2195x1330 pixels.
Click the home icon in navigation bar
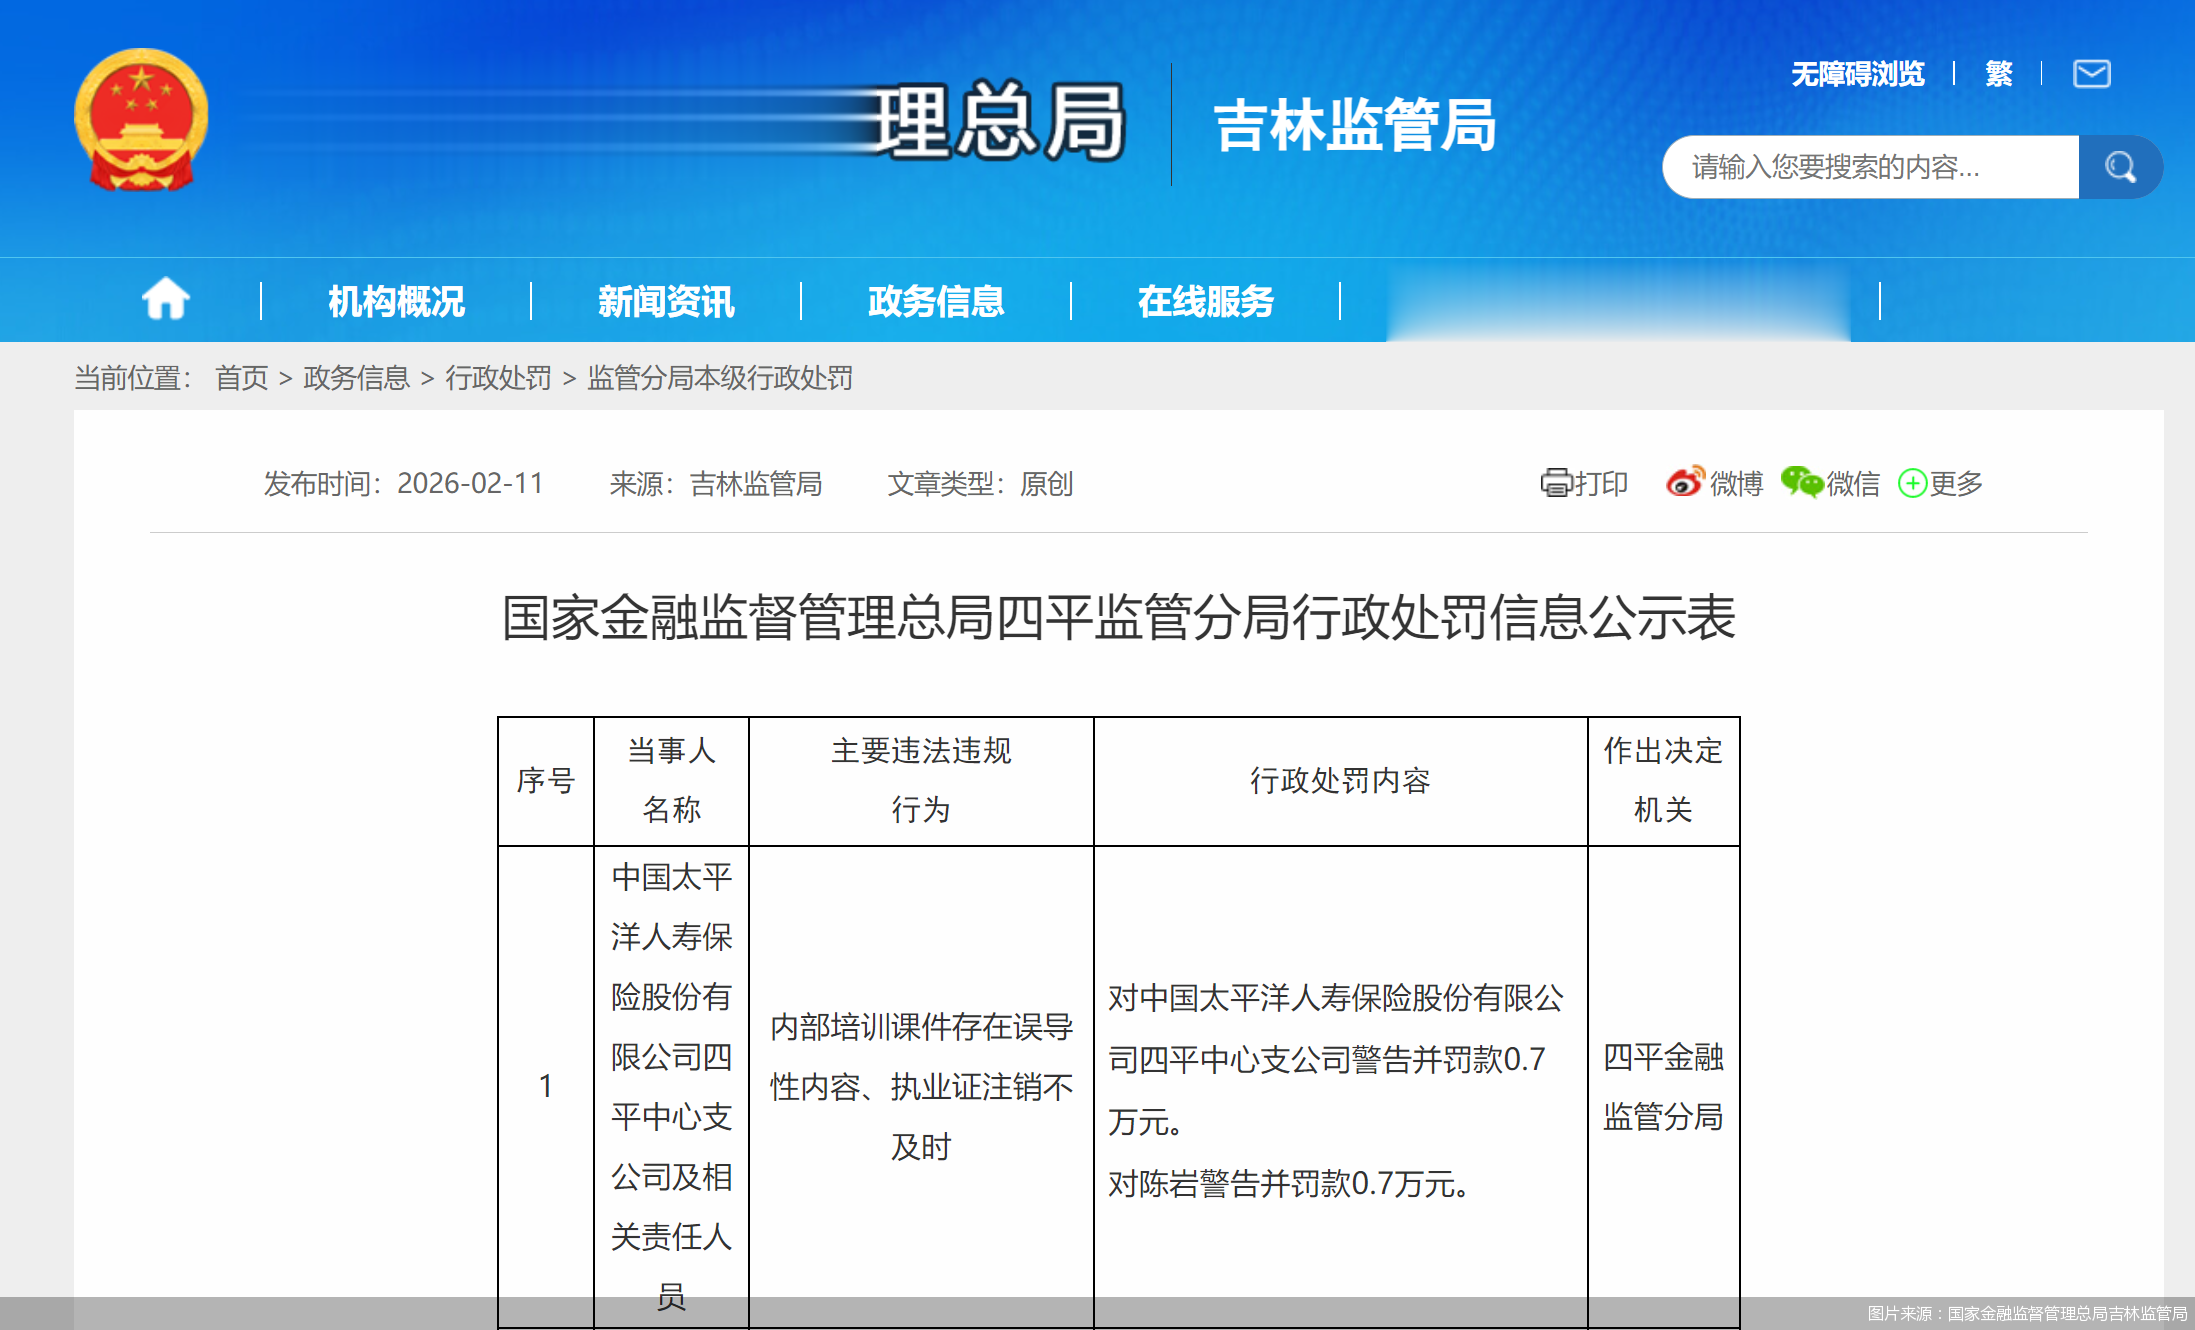coord(166,299)
